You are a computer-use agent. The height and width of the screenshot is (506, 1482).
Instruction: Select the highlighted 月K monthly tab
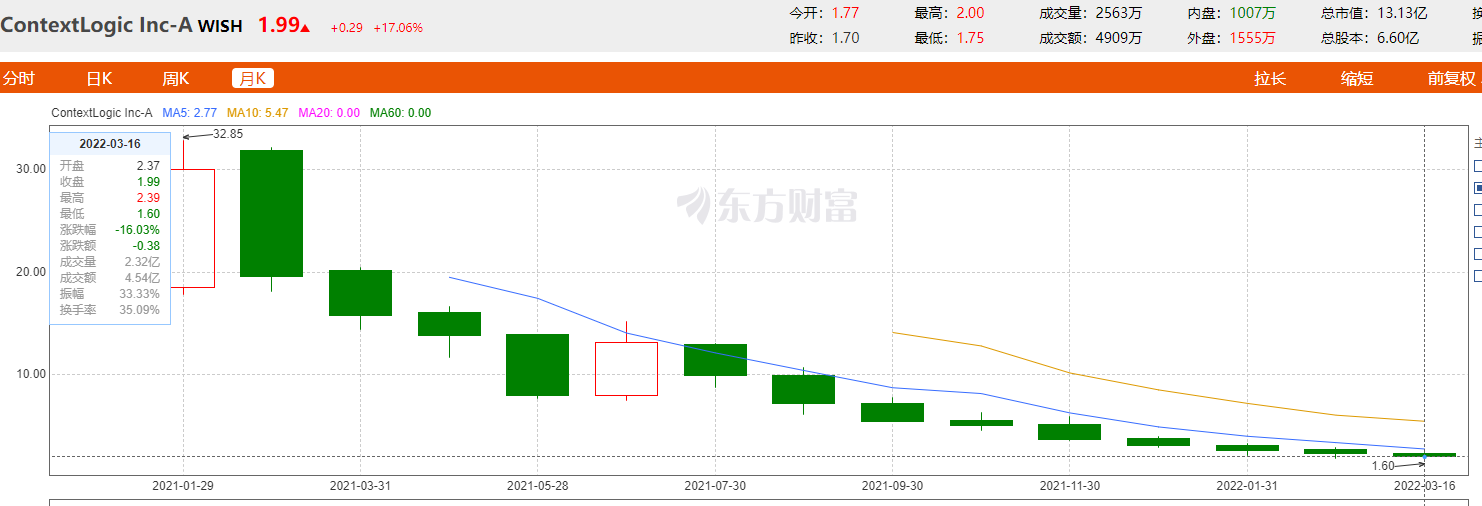(x=252, y=78)
